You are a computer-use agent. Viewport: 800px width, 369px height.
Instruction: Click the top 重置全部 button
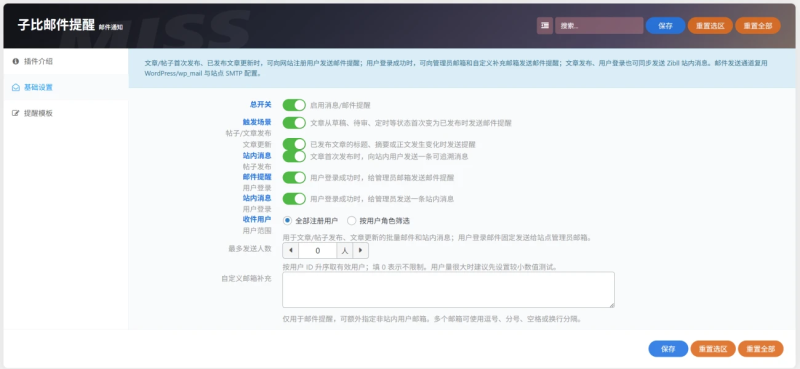(758, 26)
